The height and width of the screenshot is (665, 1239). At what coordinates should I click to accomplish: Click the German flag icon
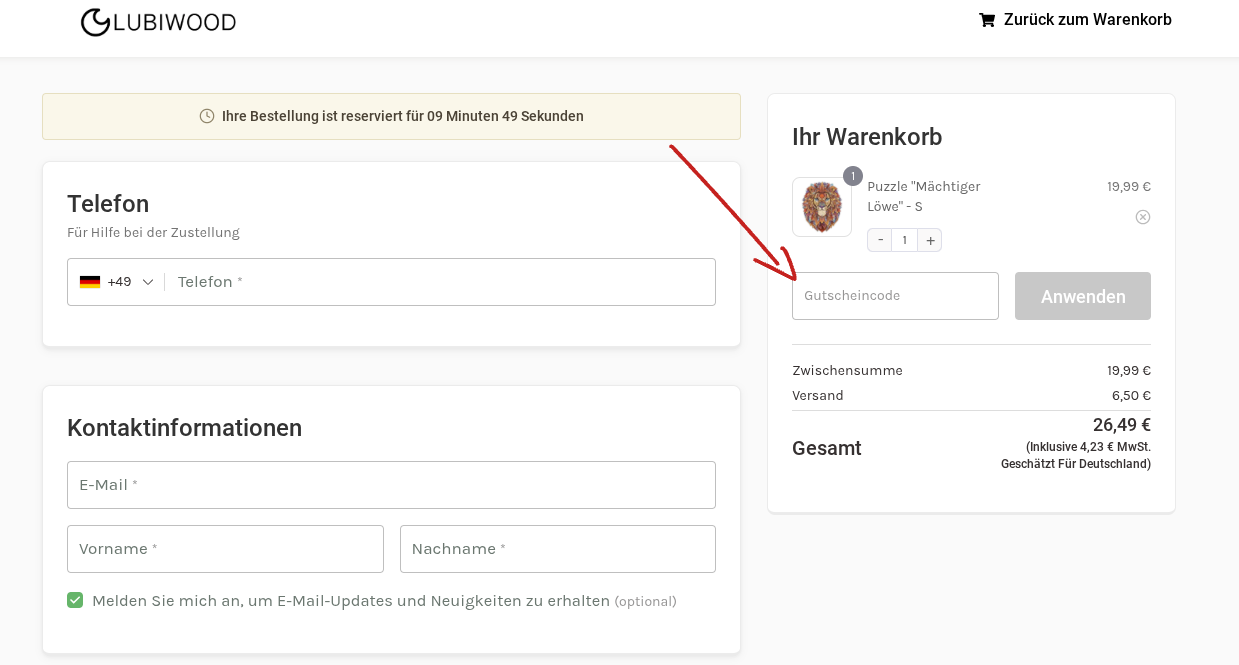click(90, 282)
